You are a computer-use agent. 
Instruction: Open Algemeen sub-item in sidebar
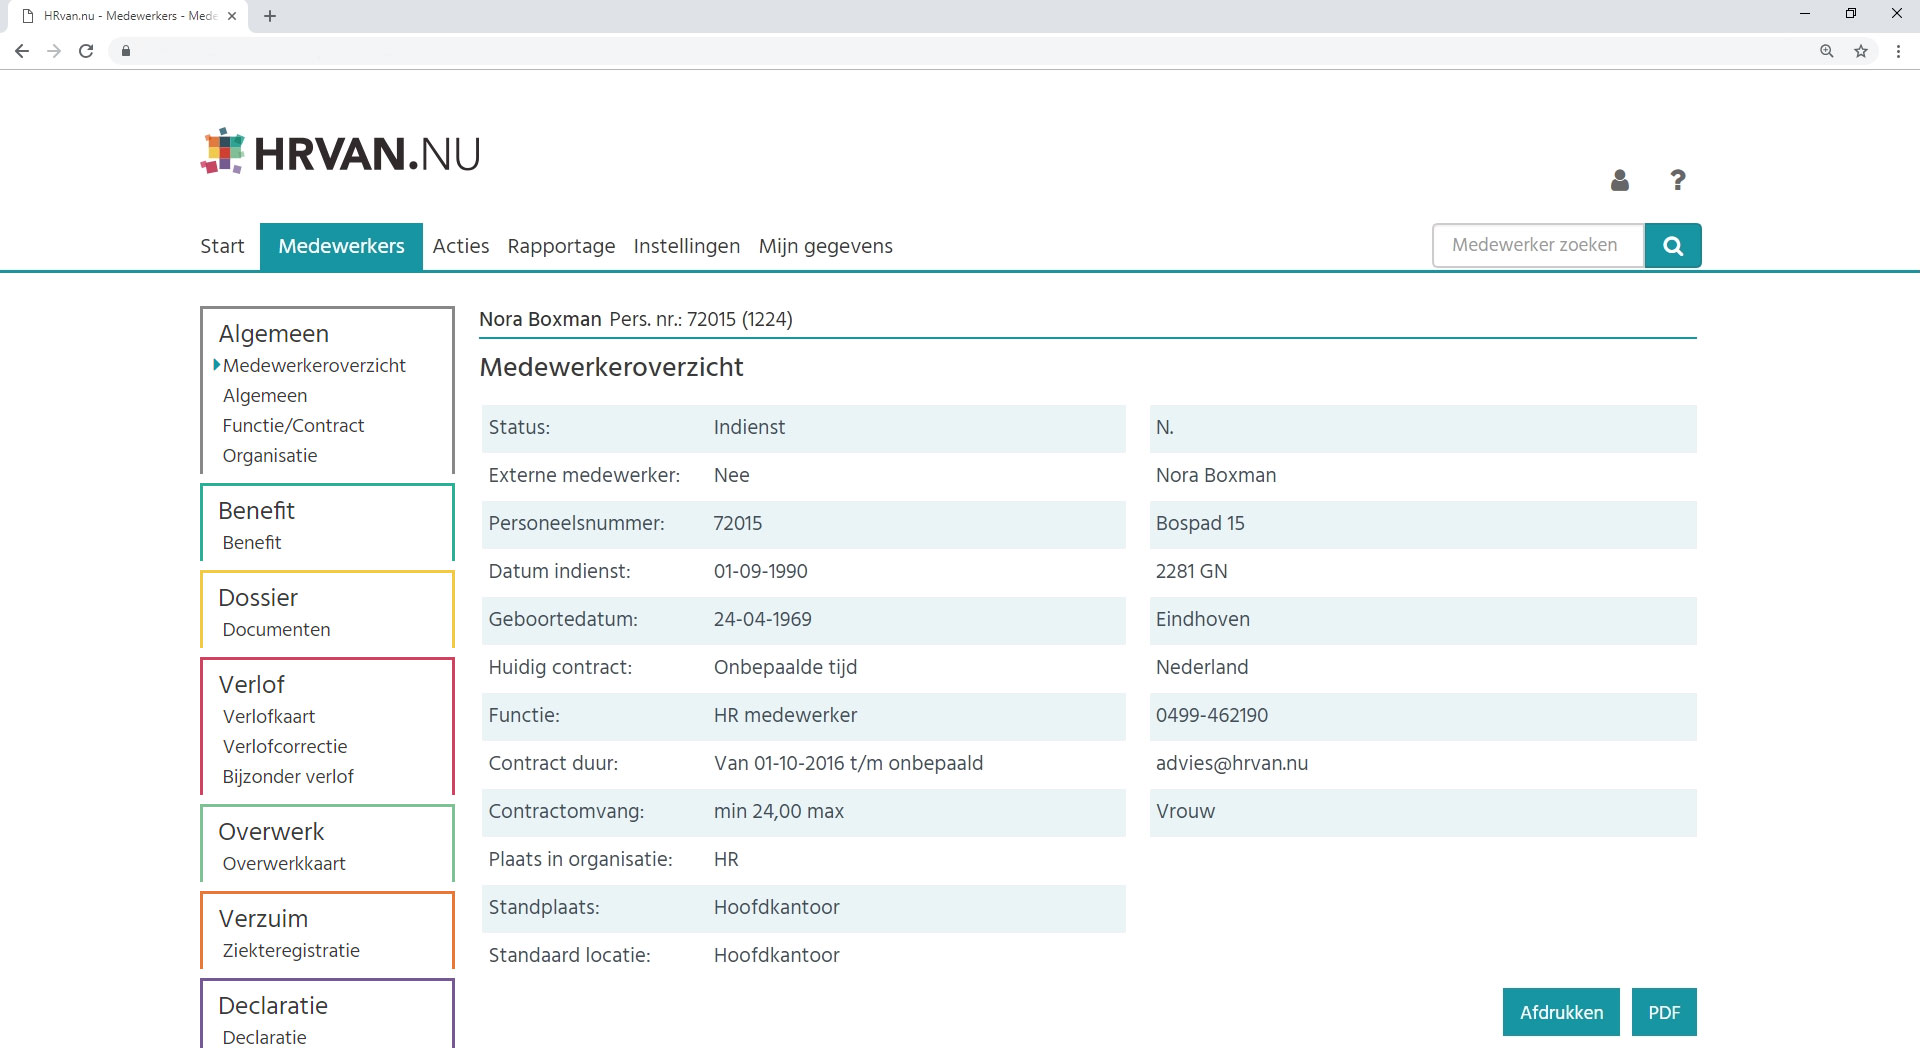pyautogui.click(x=265, y=396)
